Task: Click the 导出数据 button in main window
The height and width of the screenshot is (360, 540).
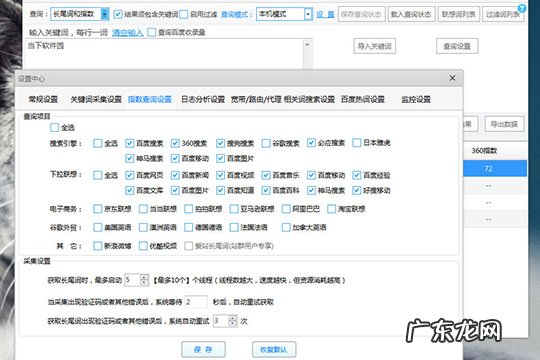Action: click(505, 124)
